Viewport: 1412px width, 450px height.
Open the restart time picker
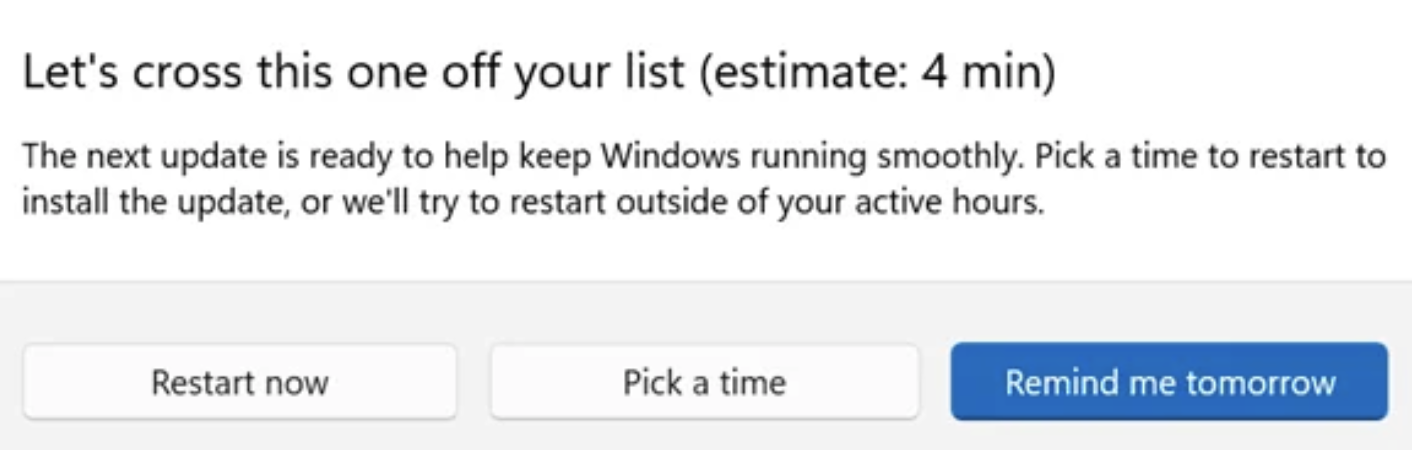[x=704, y=382]
